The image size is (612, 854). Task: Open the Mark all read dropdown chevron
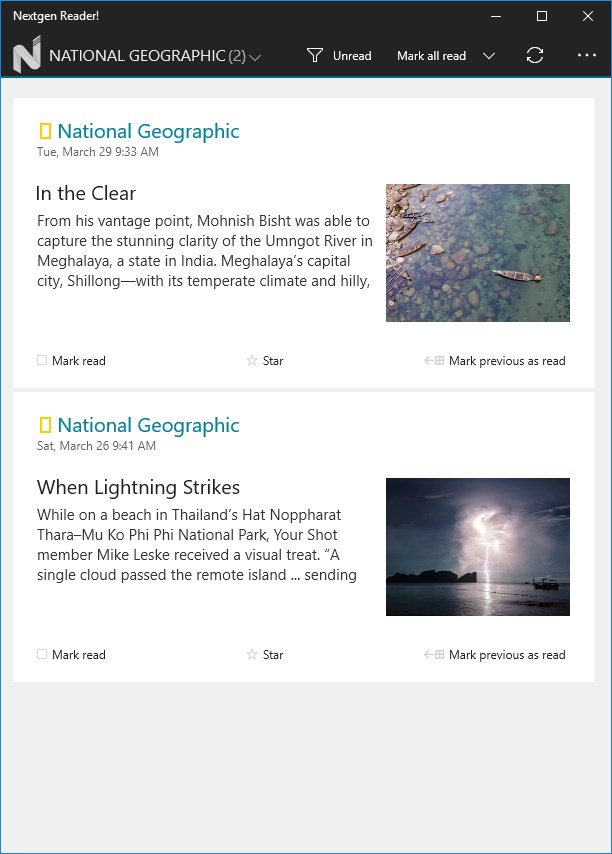coord(489,56)
